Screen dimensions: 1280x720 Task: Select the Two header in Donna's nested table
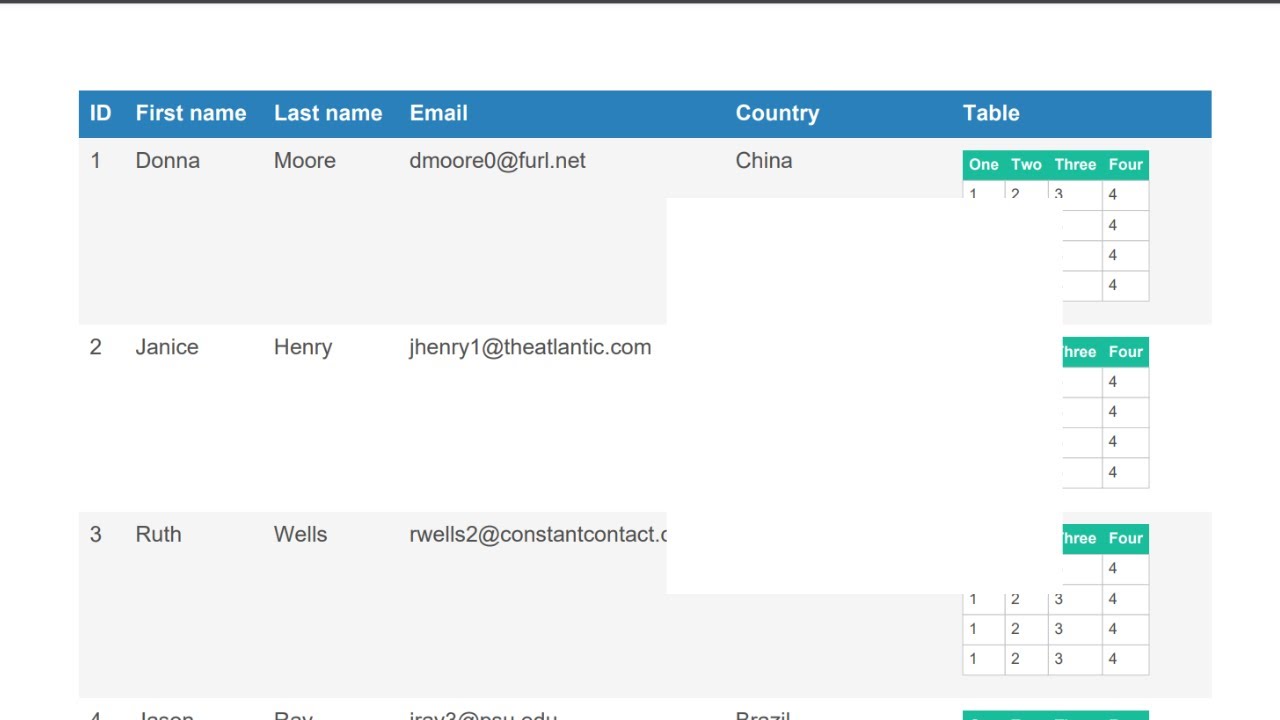pyautogui.click(x=1026, y=165)
